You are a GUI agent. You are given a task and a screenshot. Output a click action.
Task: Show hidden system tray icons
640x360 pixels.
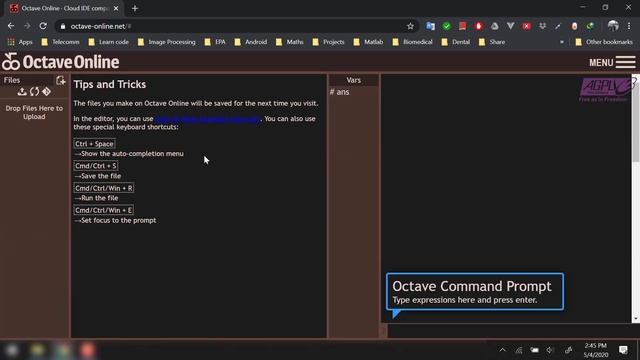(502, 350)
